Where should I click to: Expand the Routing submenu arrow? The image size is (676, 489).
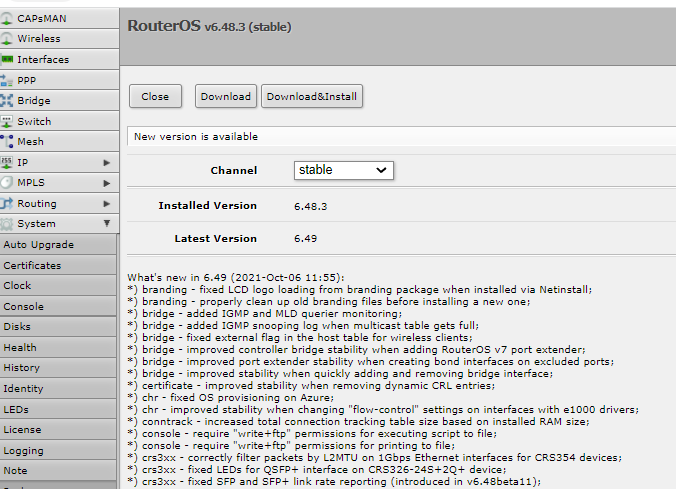[106, 204]
